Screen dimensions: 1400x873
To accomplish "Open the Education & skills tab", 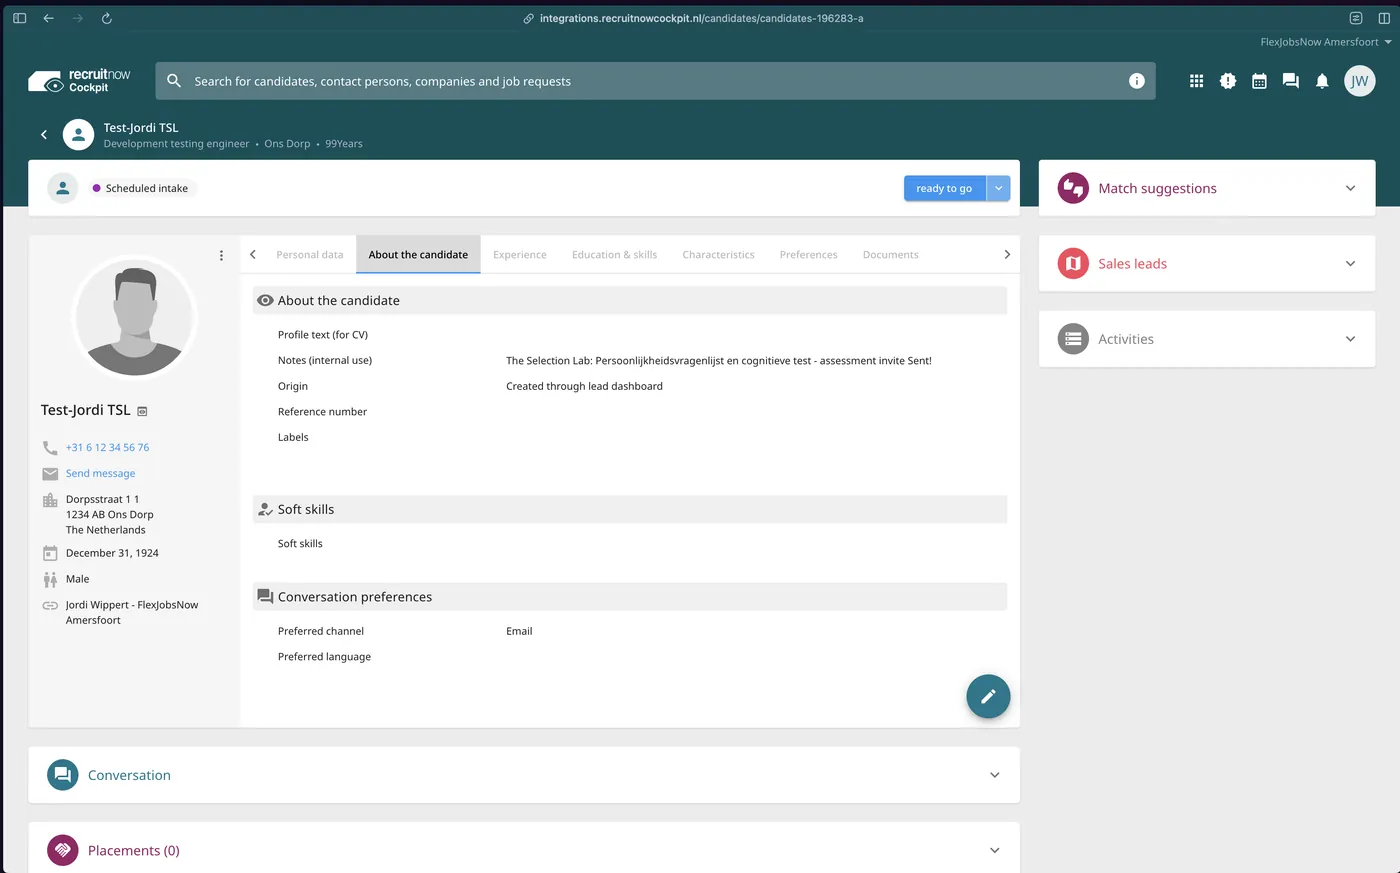I will (615, 255).
